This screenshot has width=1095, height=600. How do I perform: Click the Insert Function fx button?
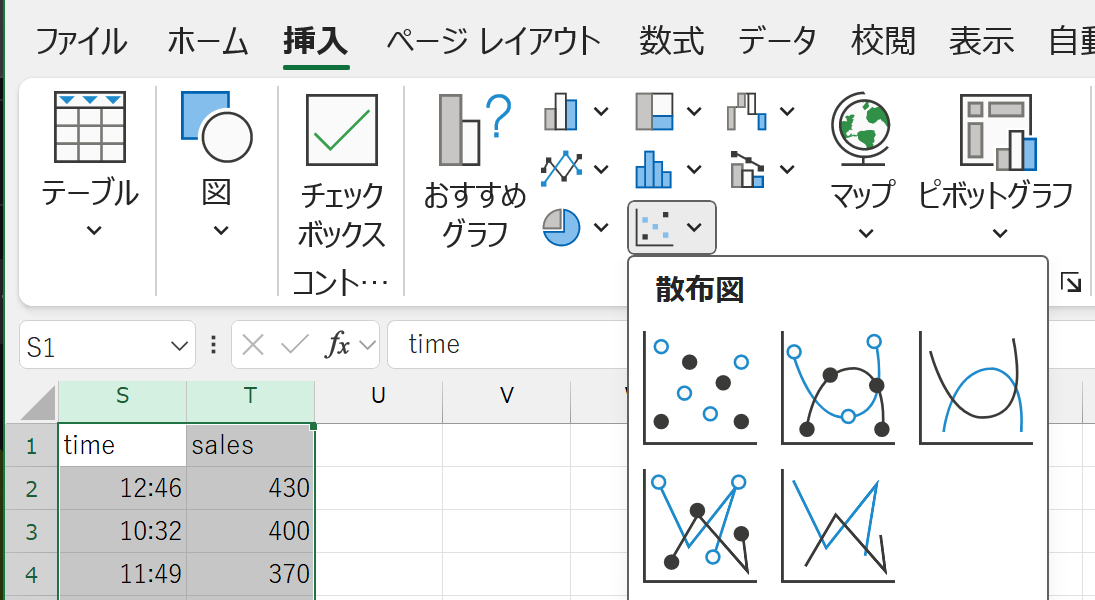pos(337,345)
